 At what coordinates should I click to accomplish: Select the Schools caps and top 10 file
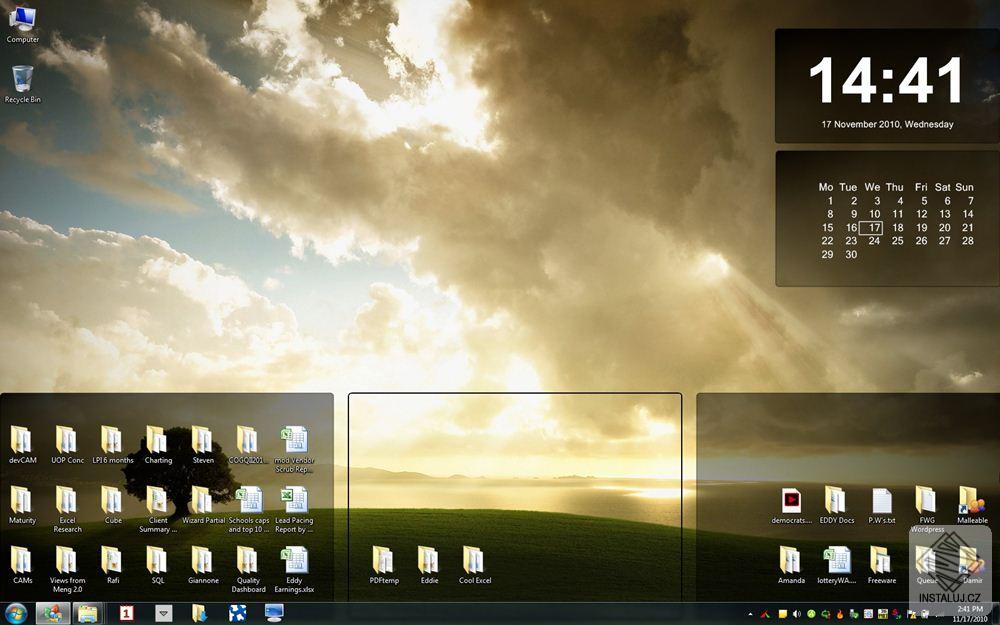tap(249, 510)
